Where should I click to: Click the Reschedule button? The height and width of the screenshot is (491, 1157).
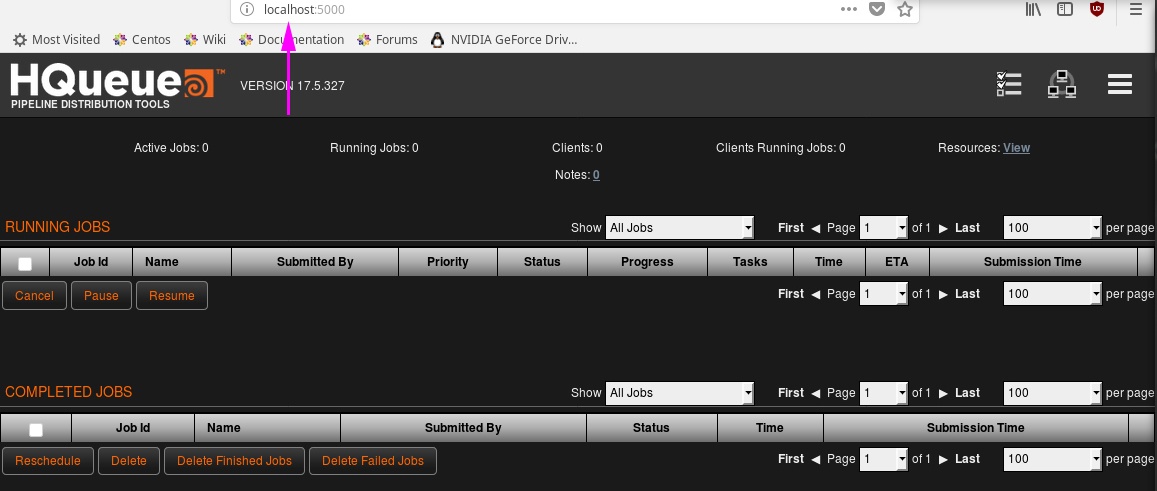pyautogui.click(x=48, y=461)
